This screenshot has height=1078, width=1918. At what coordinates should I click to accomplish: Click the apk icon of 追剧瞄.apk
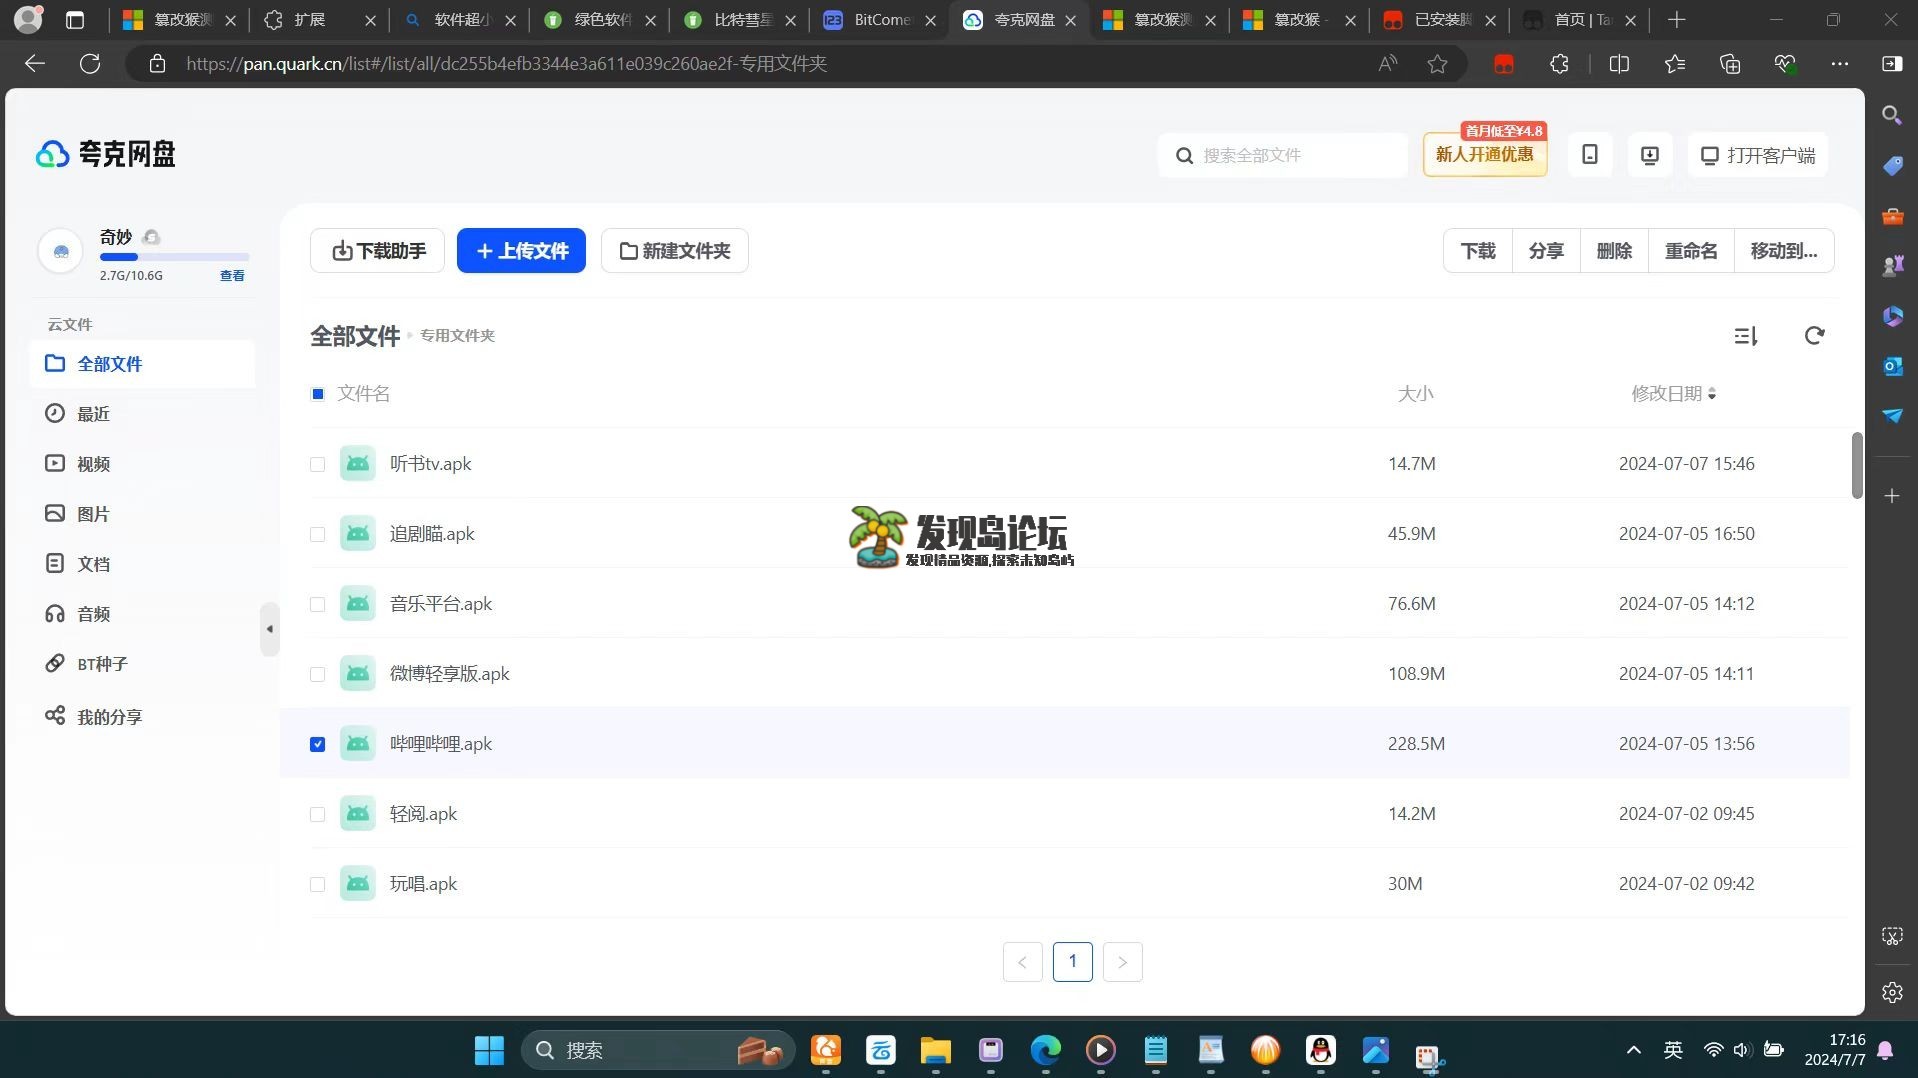click(x=357, y=534)
